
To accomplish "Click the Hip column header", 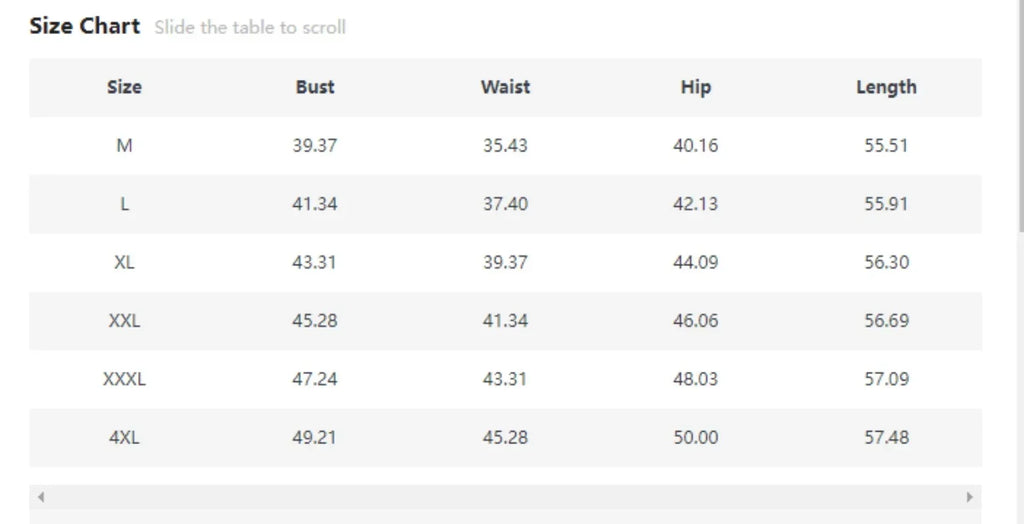I will (696, 87).
